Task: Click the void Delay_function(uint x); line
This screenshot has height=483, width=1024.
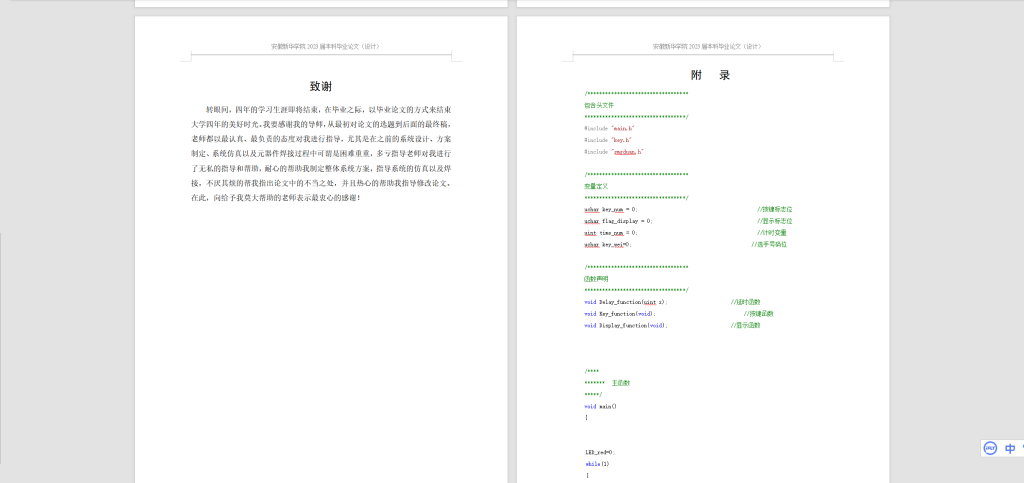Action: pyautogui.click(x=626, y=302)
